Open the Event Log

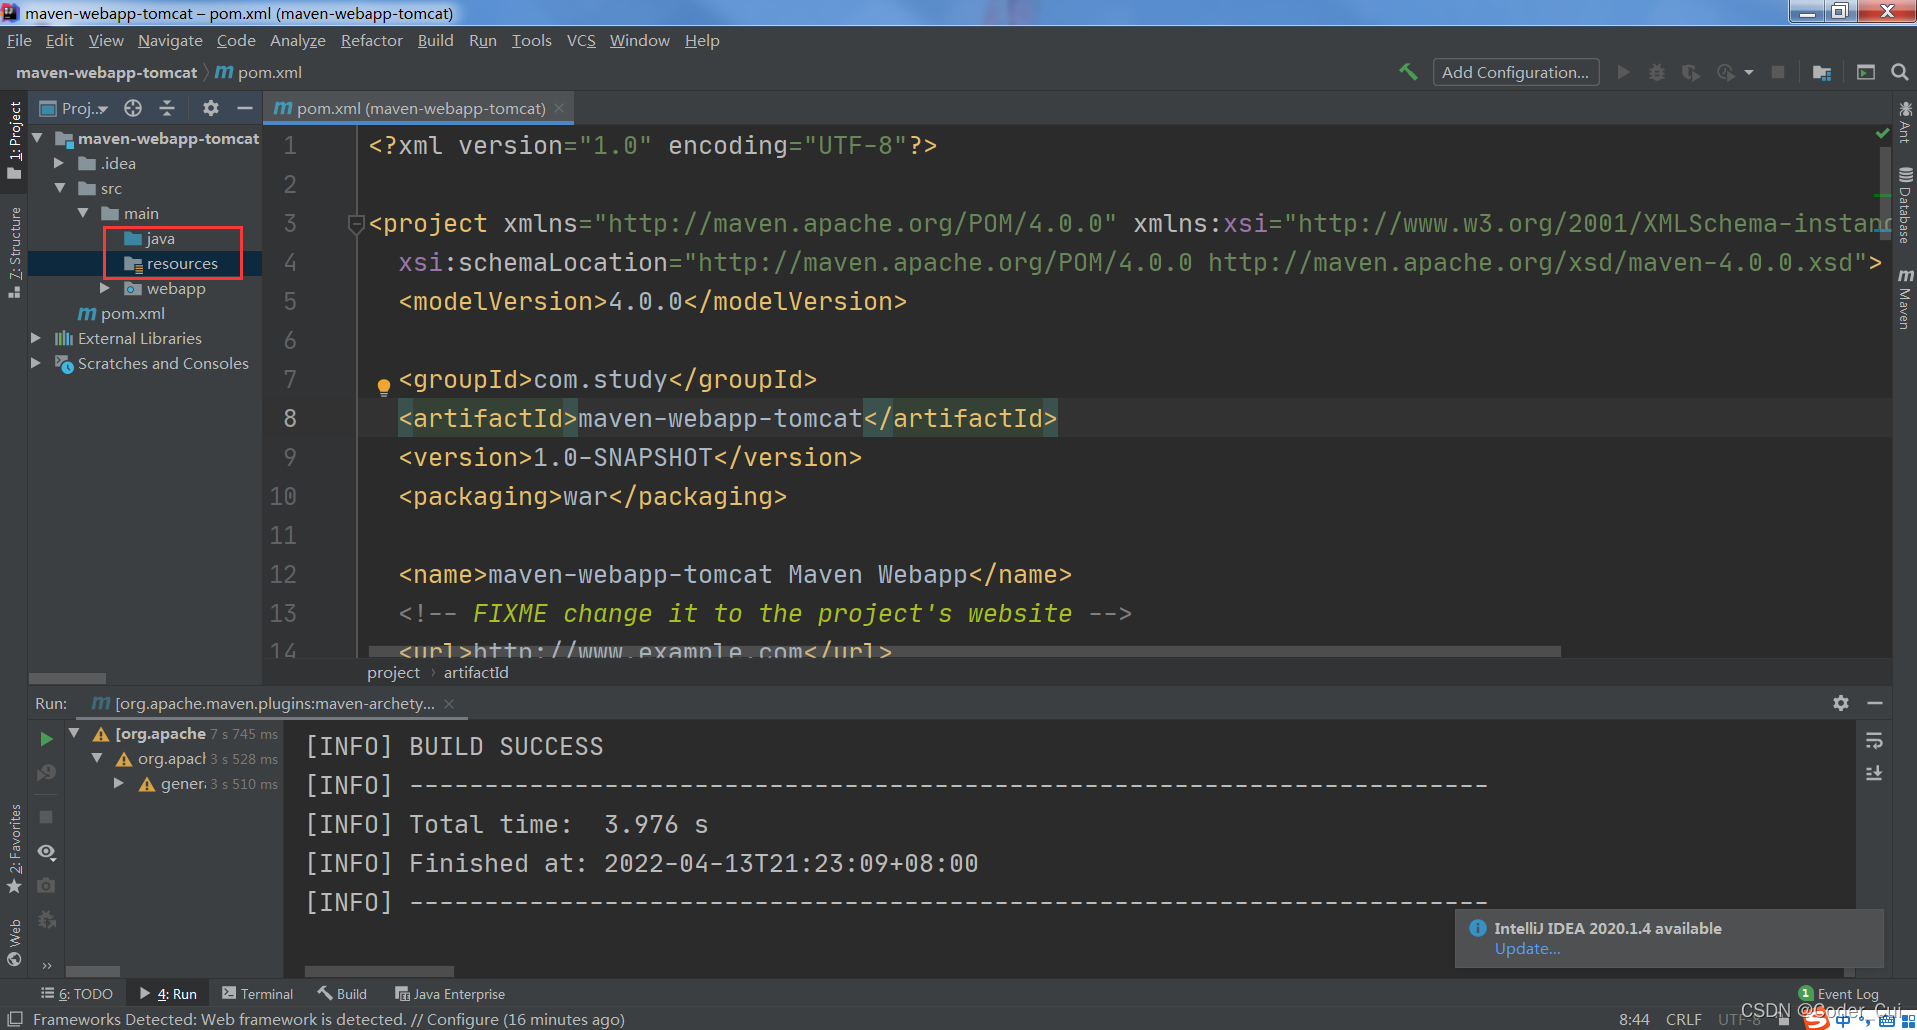click(x=1839, y=994)
